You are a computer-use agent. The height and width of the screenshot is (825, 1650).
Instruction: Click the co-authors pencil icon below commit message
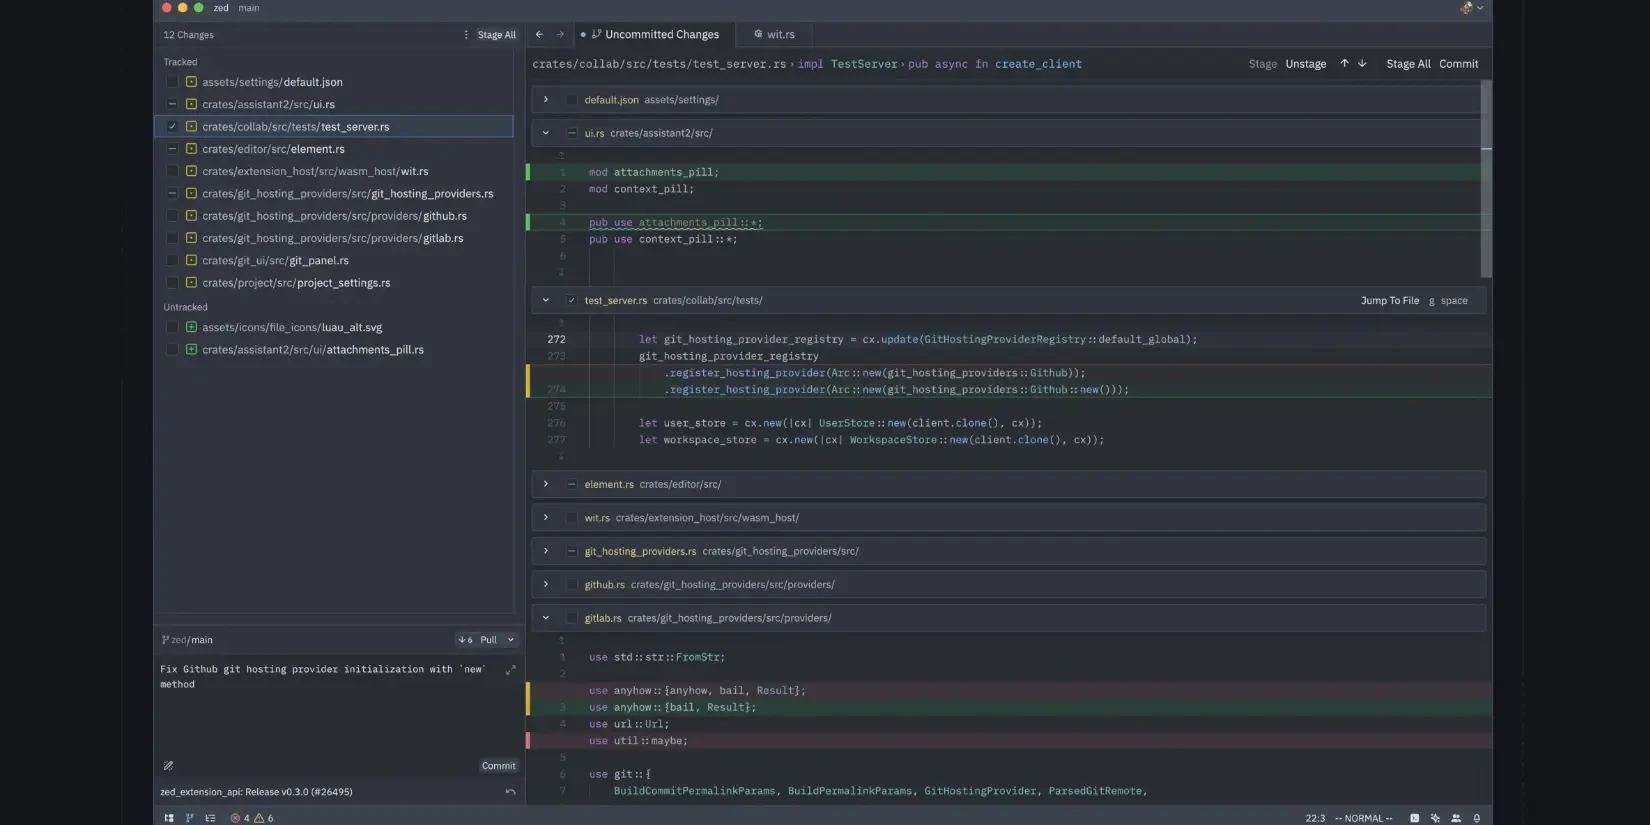tap(168, 766)
